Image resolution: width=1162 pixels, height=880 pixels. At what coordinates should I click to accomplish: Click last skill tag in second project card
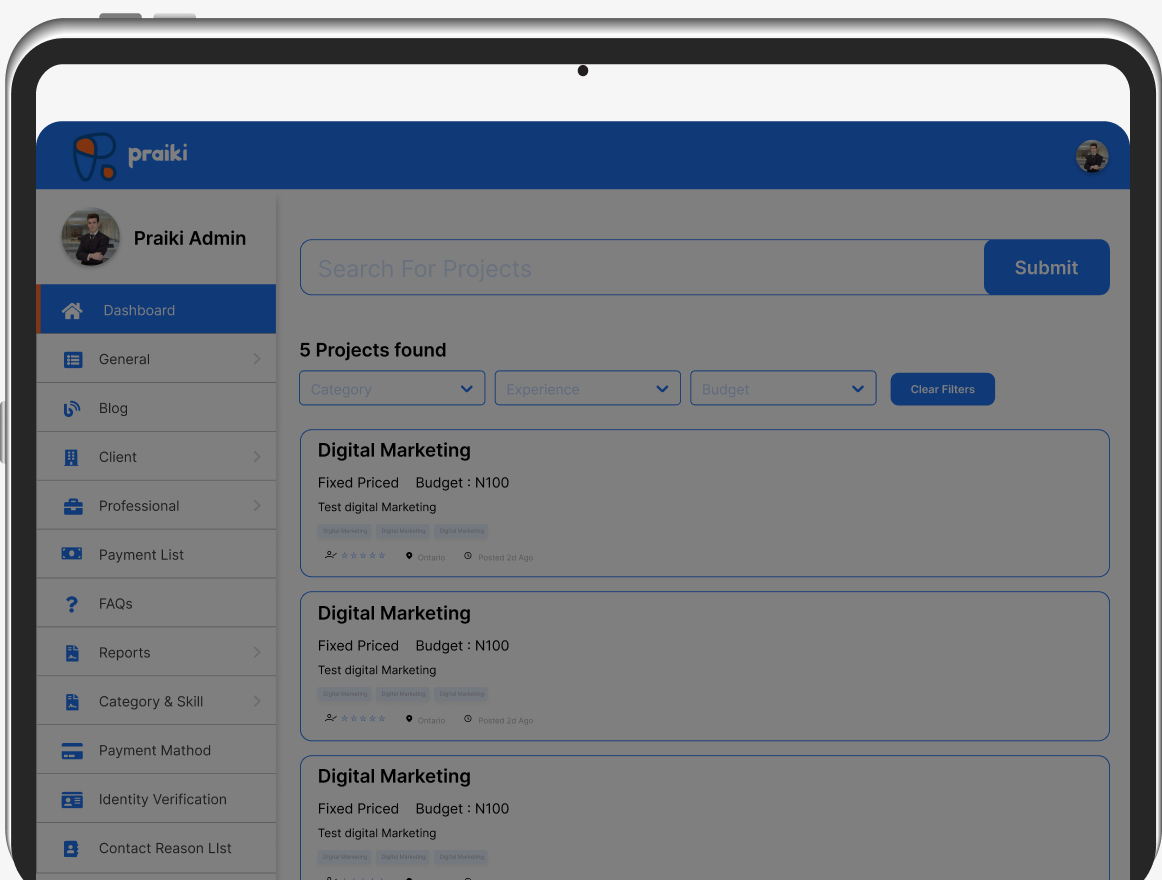pos(462,694)
